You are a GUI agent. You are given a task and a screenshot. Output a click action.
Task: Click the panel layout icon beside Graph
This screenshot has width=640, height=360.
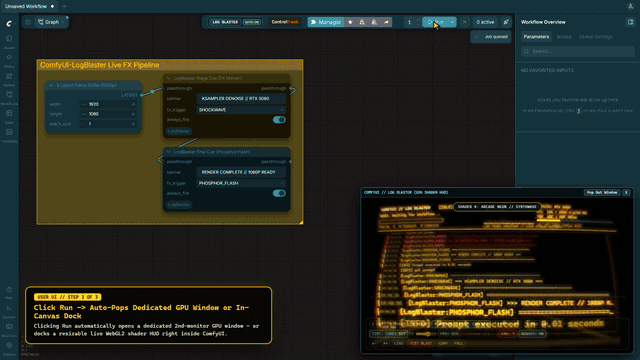point(28,22)
